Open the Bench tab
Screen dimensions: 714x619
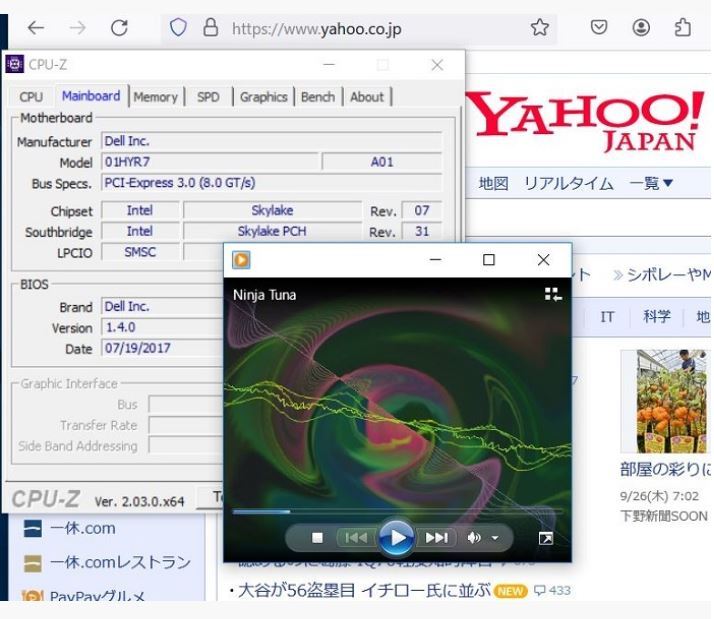318,97
